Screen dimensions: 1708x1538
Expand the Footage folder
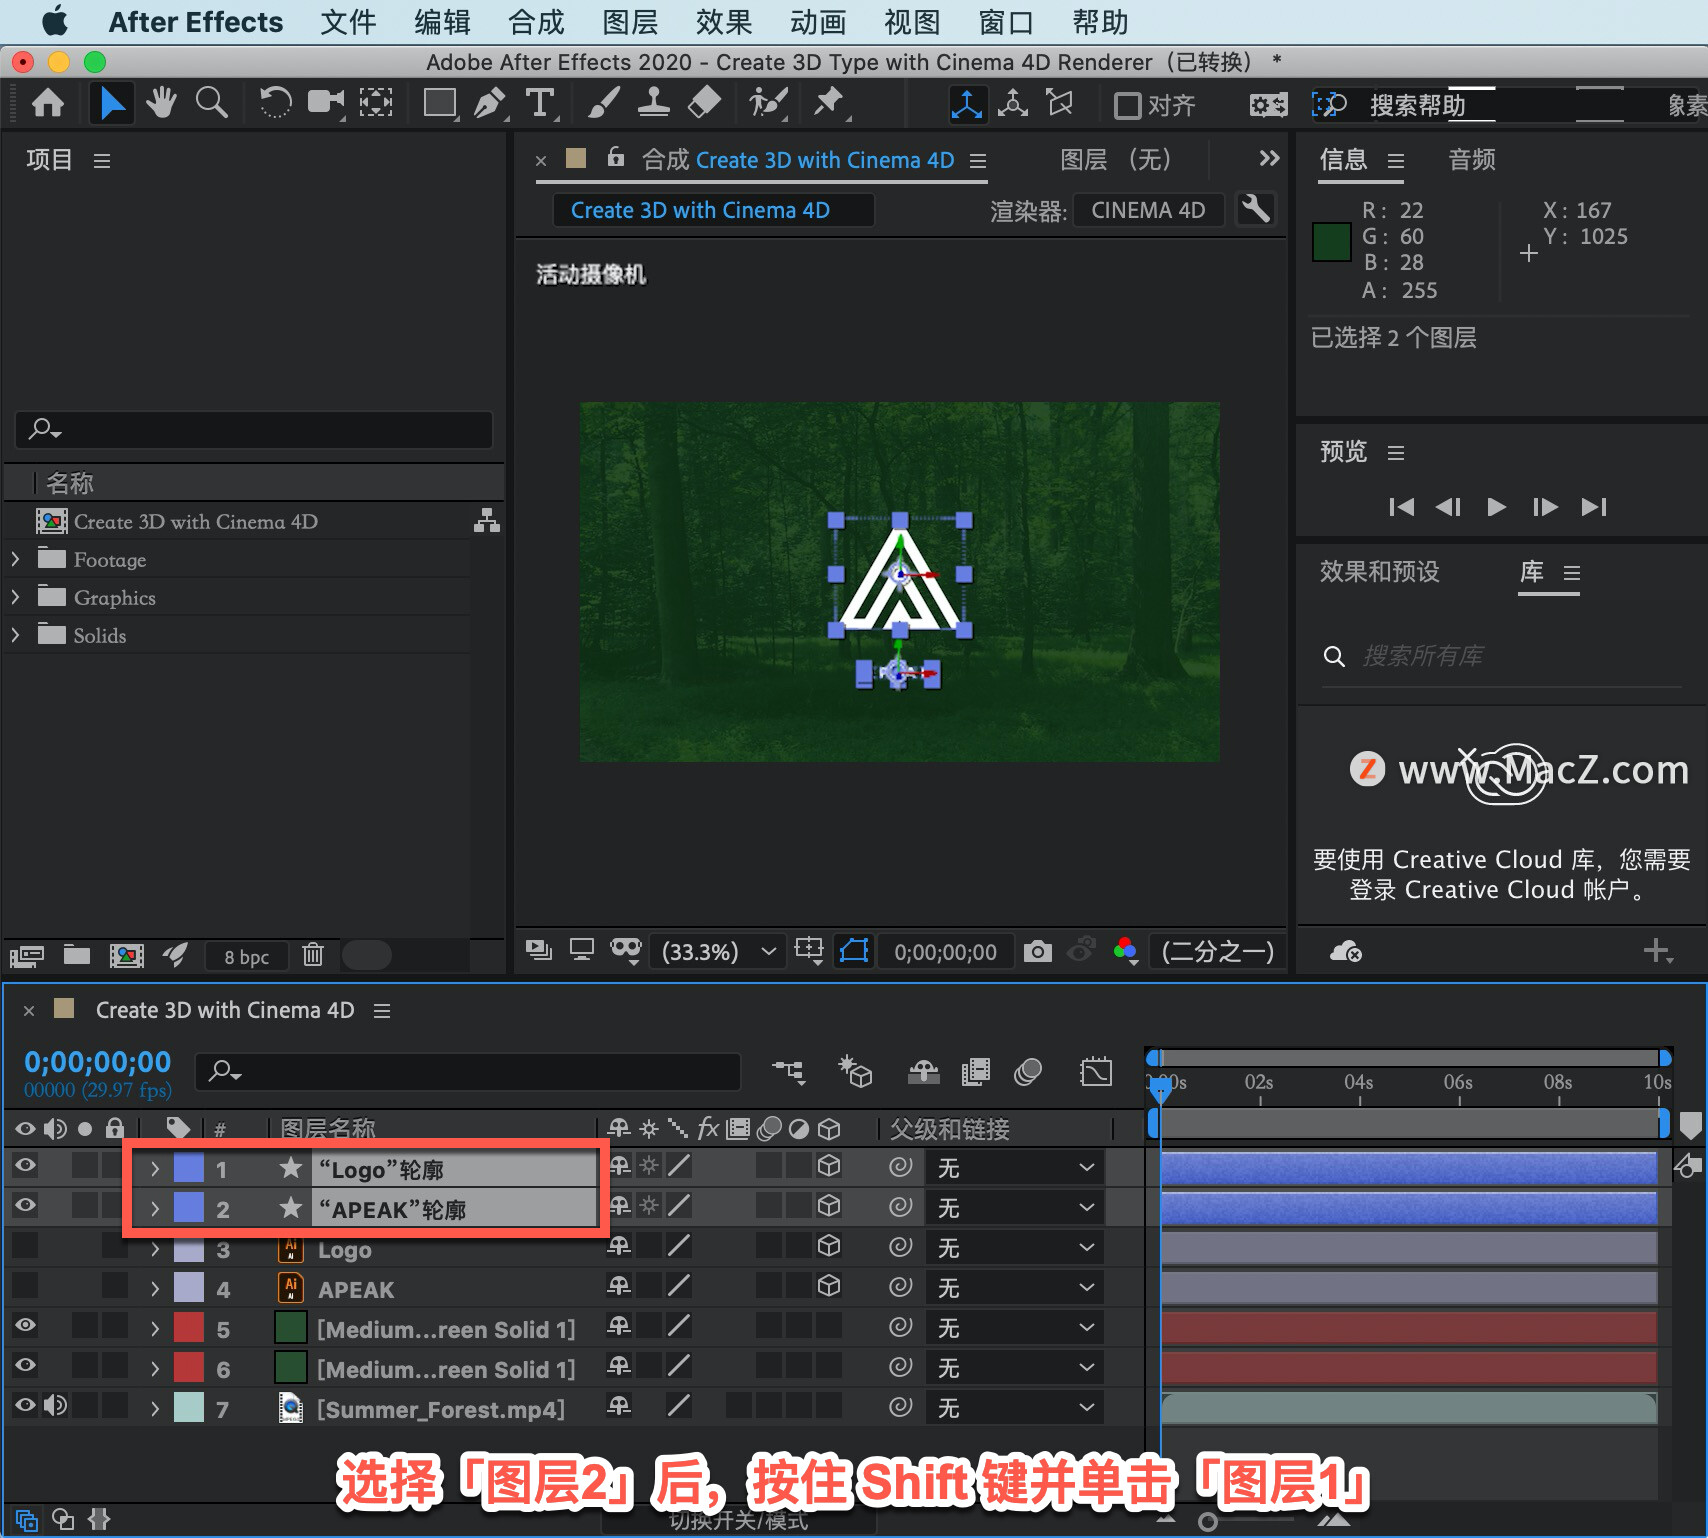click(x=15, y=558)
